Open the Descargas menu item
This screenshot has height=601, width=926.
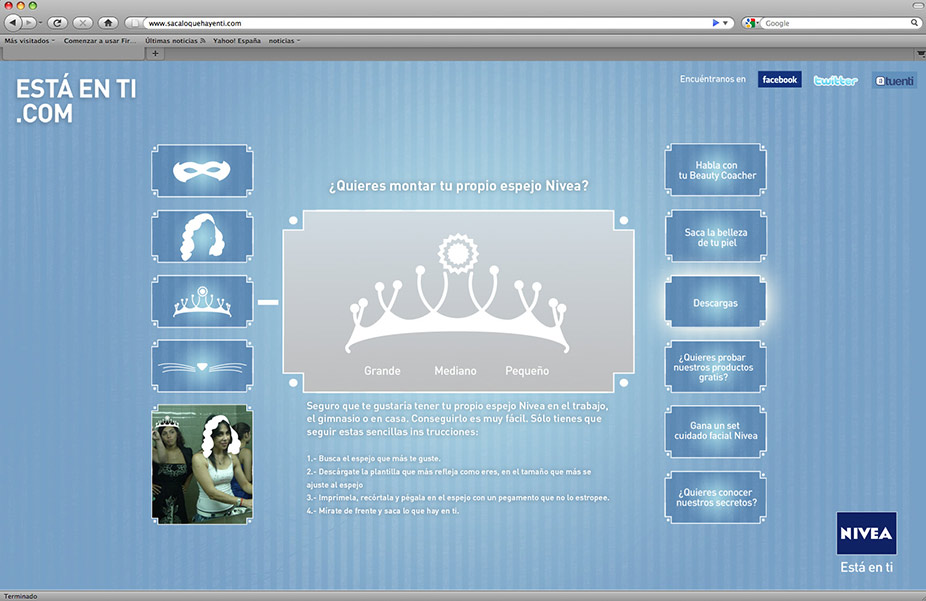pos(715,303)
